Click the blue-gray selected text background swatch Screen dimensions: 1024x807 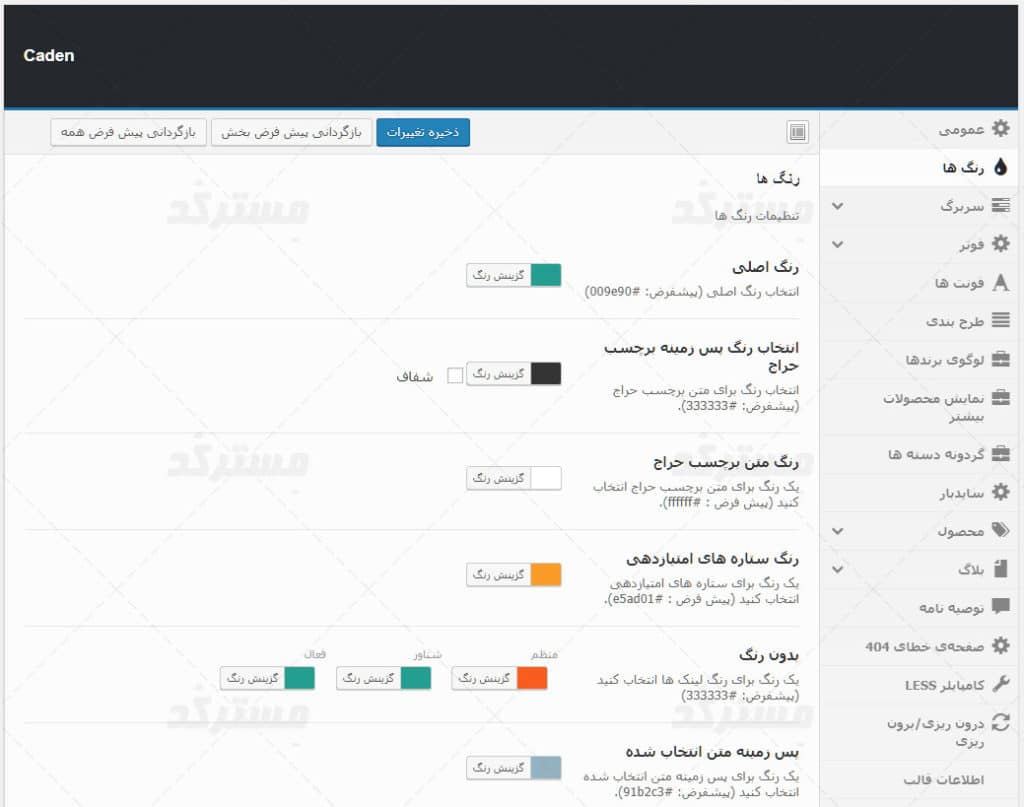tap(546, 768)
